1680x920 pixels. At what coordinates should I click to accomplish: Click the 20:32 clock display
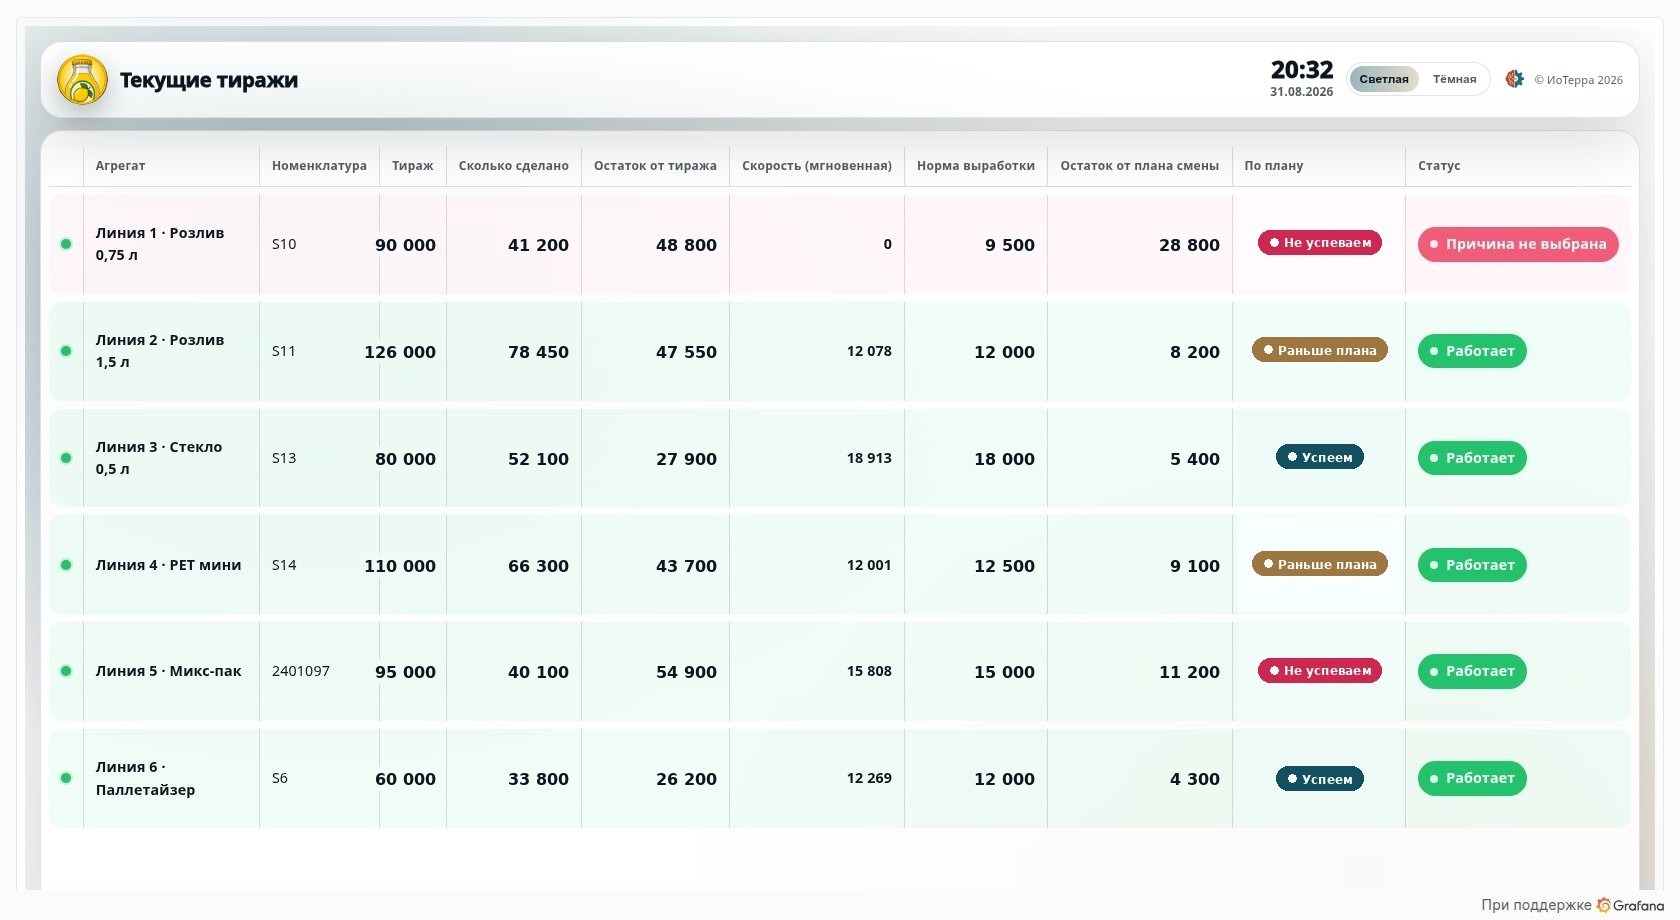click(x=1302, y=70)
